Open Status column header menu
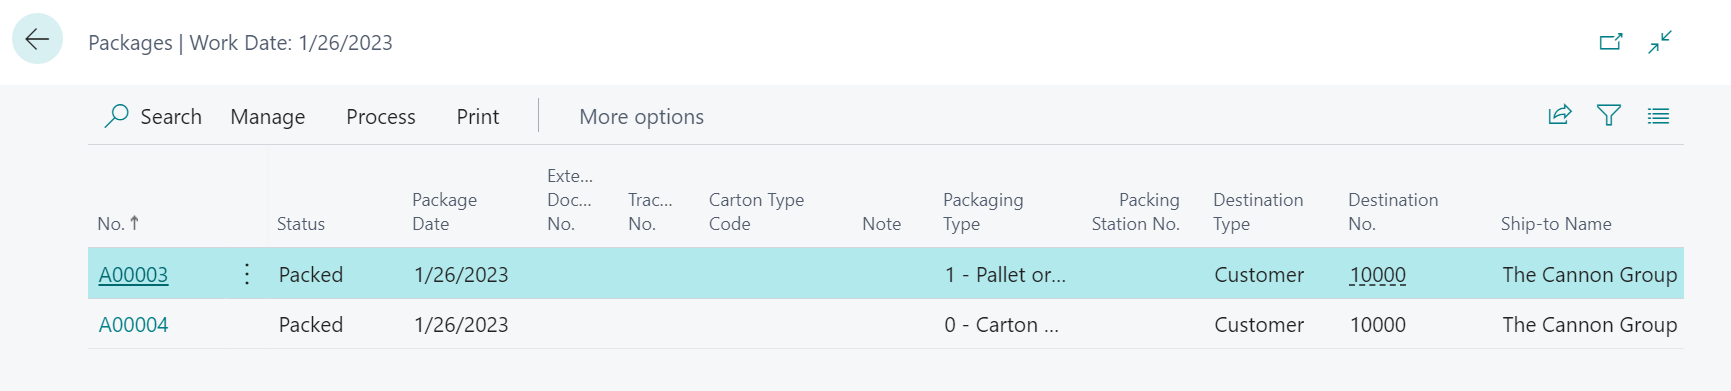The image size is (1731, 391). [x=301, y=224]
